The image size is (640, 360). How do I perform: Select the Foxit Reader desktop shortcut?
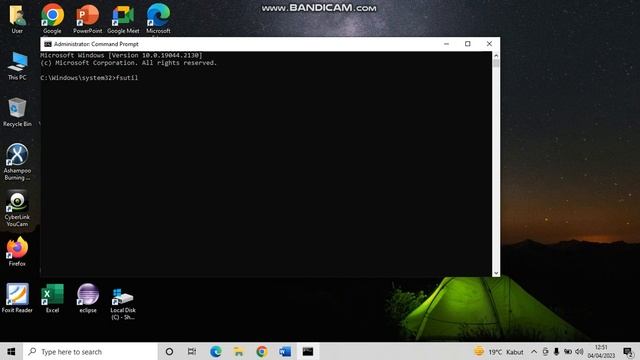[17, 298]
